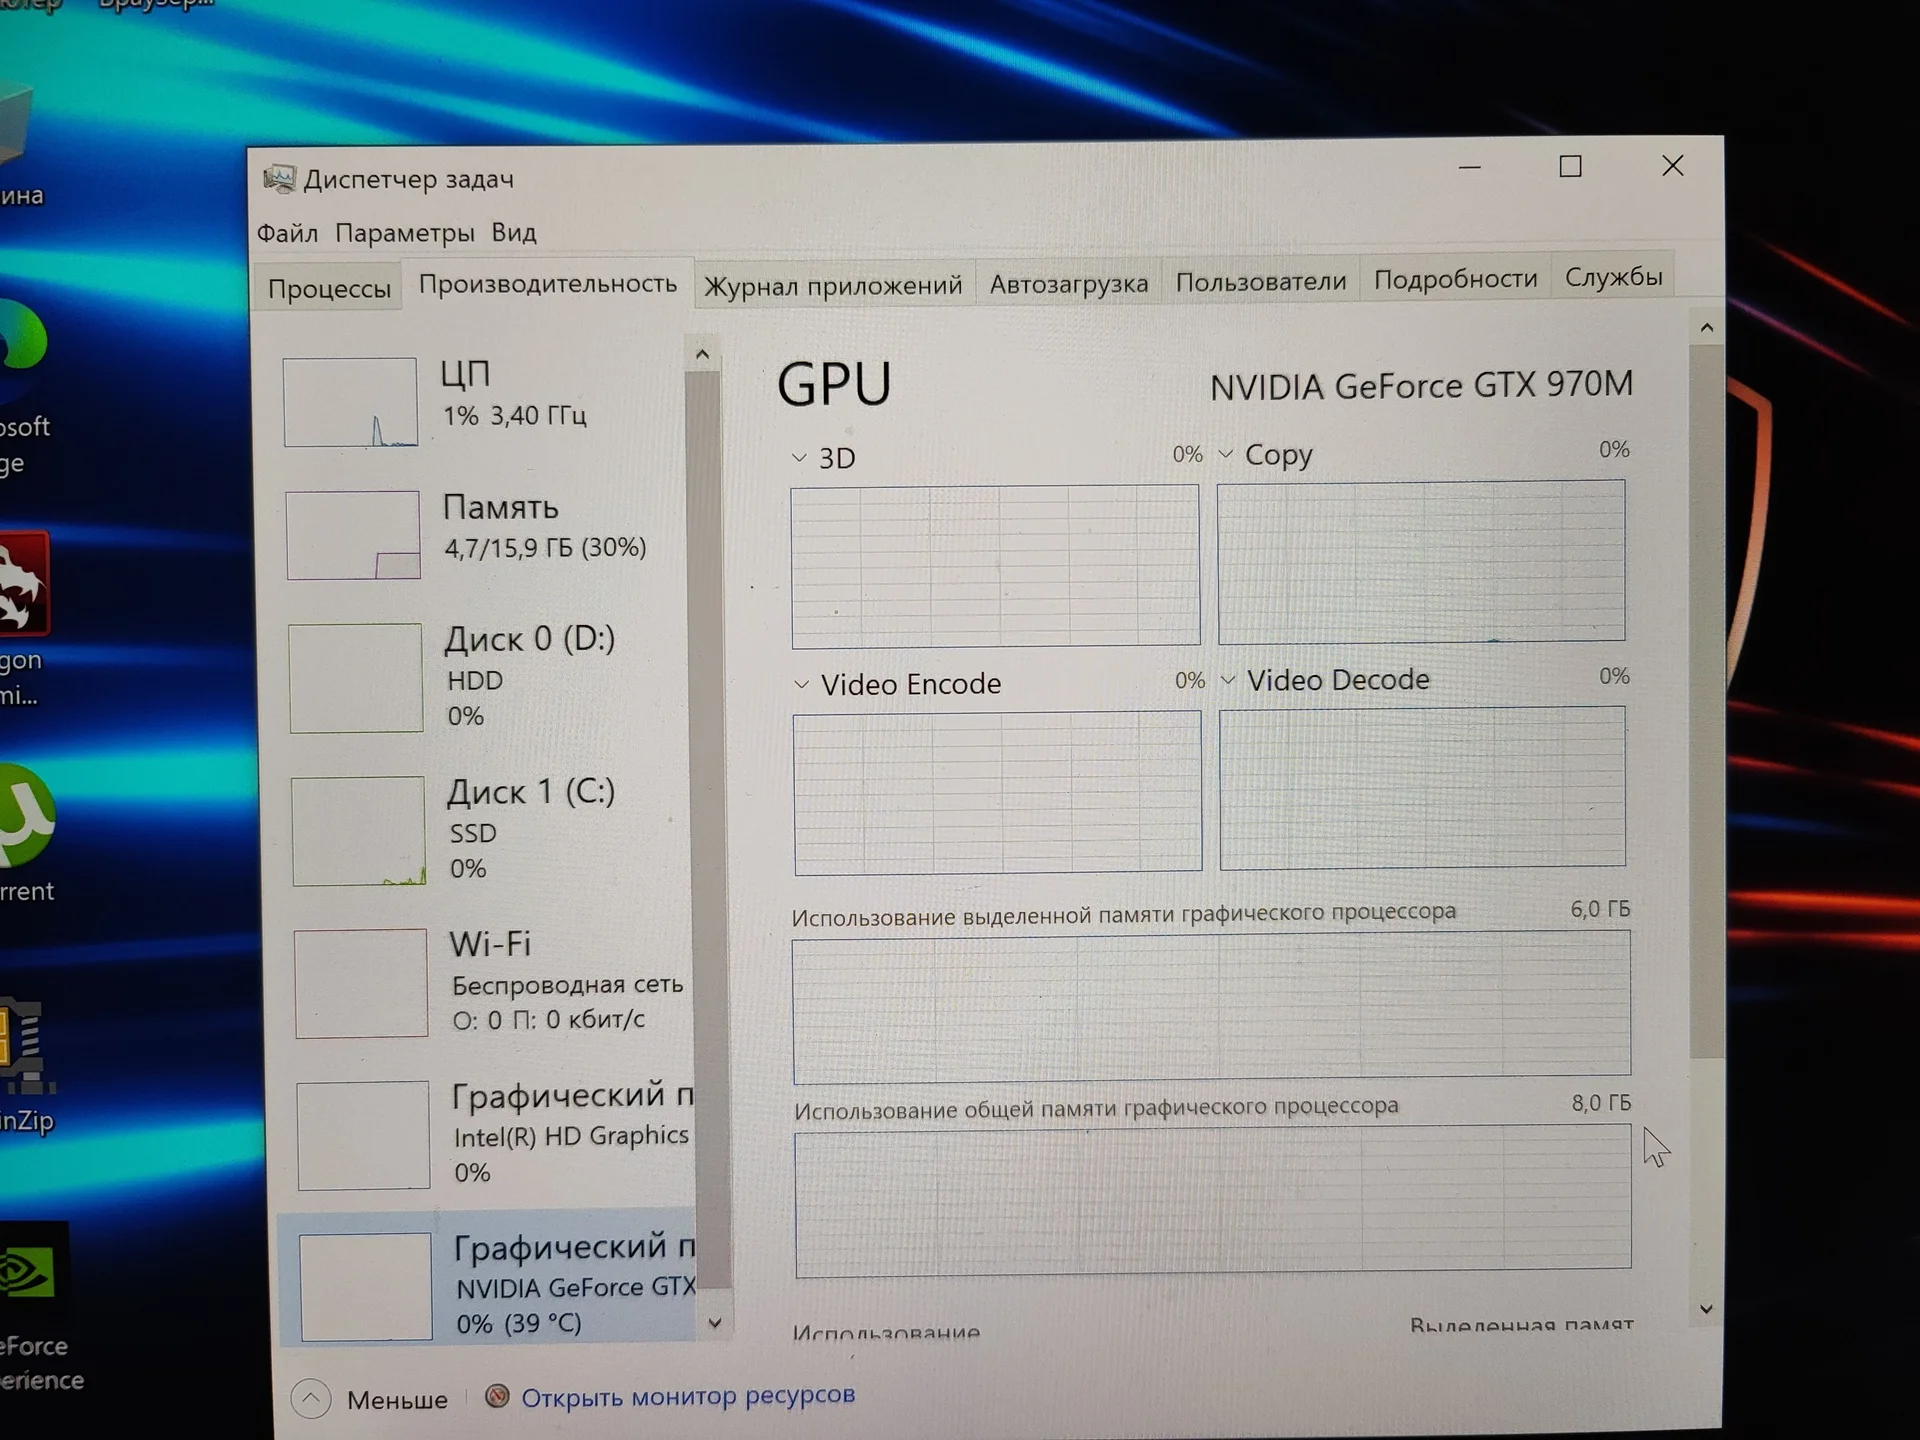Switch to the Пользователи tab
Viewport: 1920px width, 1440px height.
1261,282
